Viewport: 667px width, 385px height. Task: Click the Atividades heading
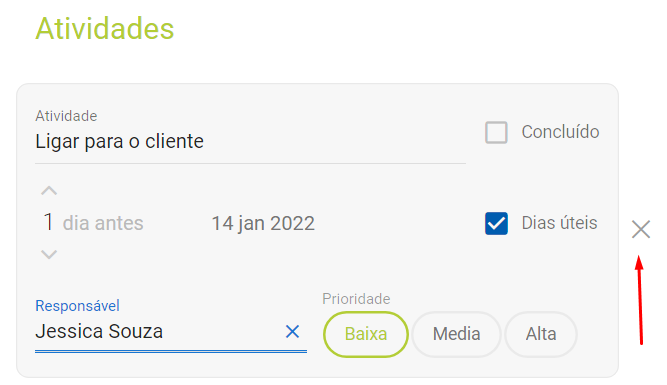105,29
